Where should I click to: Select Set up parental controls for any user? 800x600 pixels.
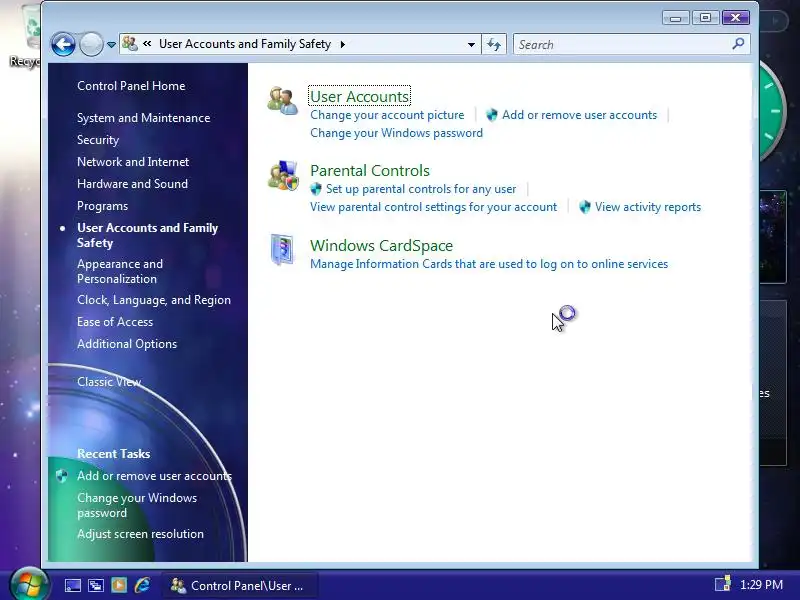pos(421,189)
